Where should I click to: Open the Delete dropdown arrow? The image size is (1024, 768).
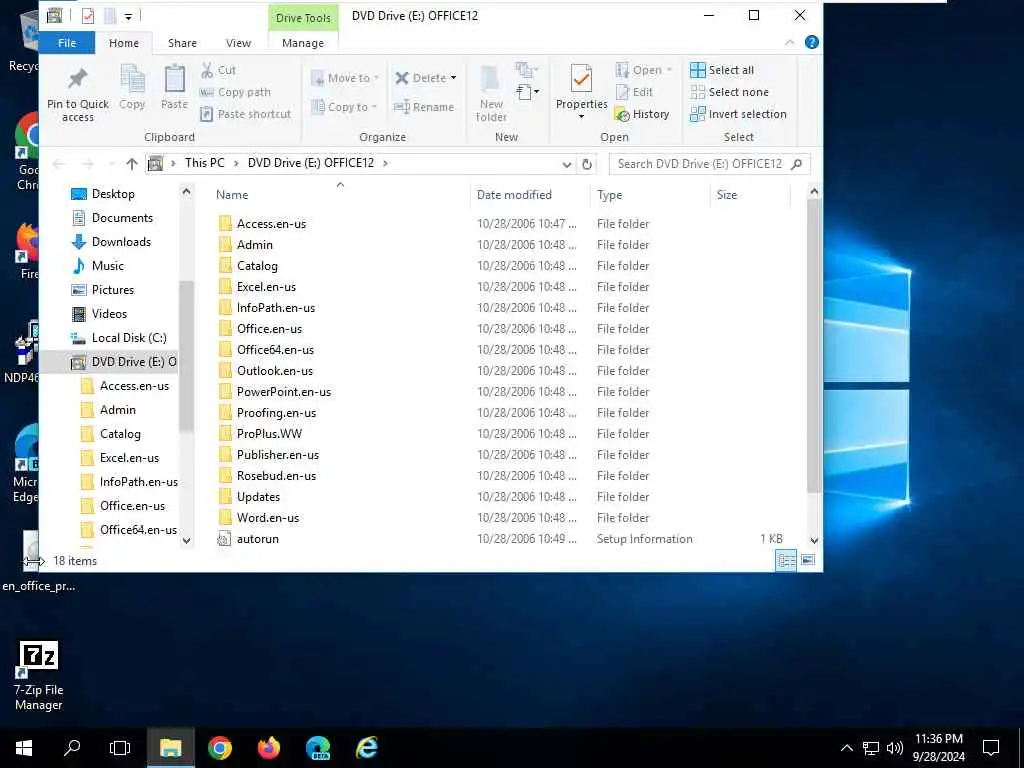tap(453, 78)
